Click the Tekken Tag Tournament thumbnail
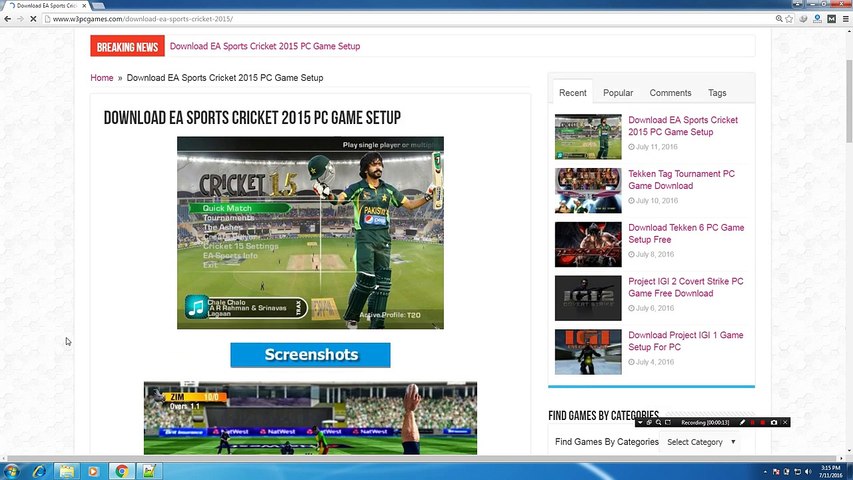Image resolution: width=853 pixels, height=480 pixels. click(588, 190)
